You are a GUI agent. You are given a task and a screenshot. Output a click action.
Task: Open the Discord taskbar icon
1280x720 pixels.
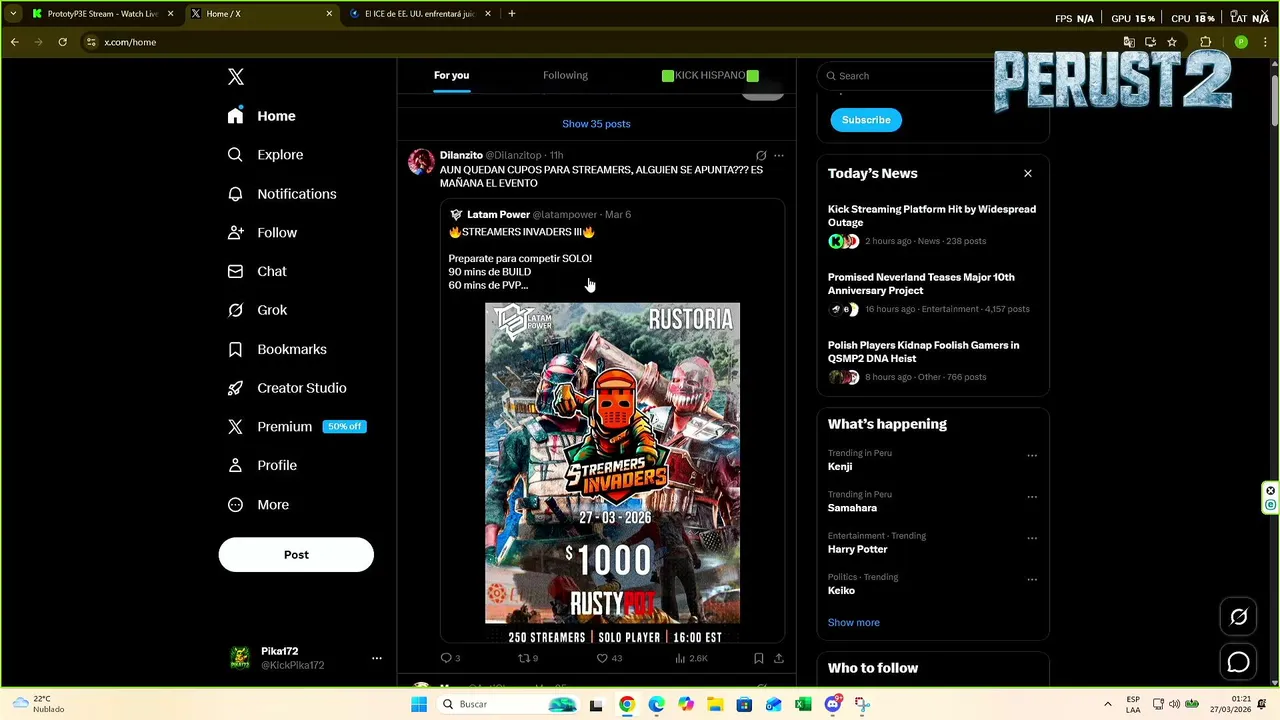coord(832,705)
